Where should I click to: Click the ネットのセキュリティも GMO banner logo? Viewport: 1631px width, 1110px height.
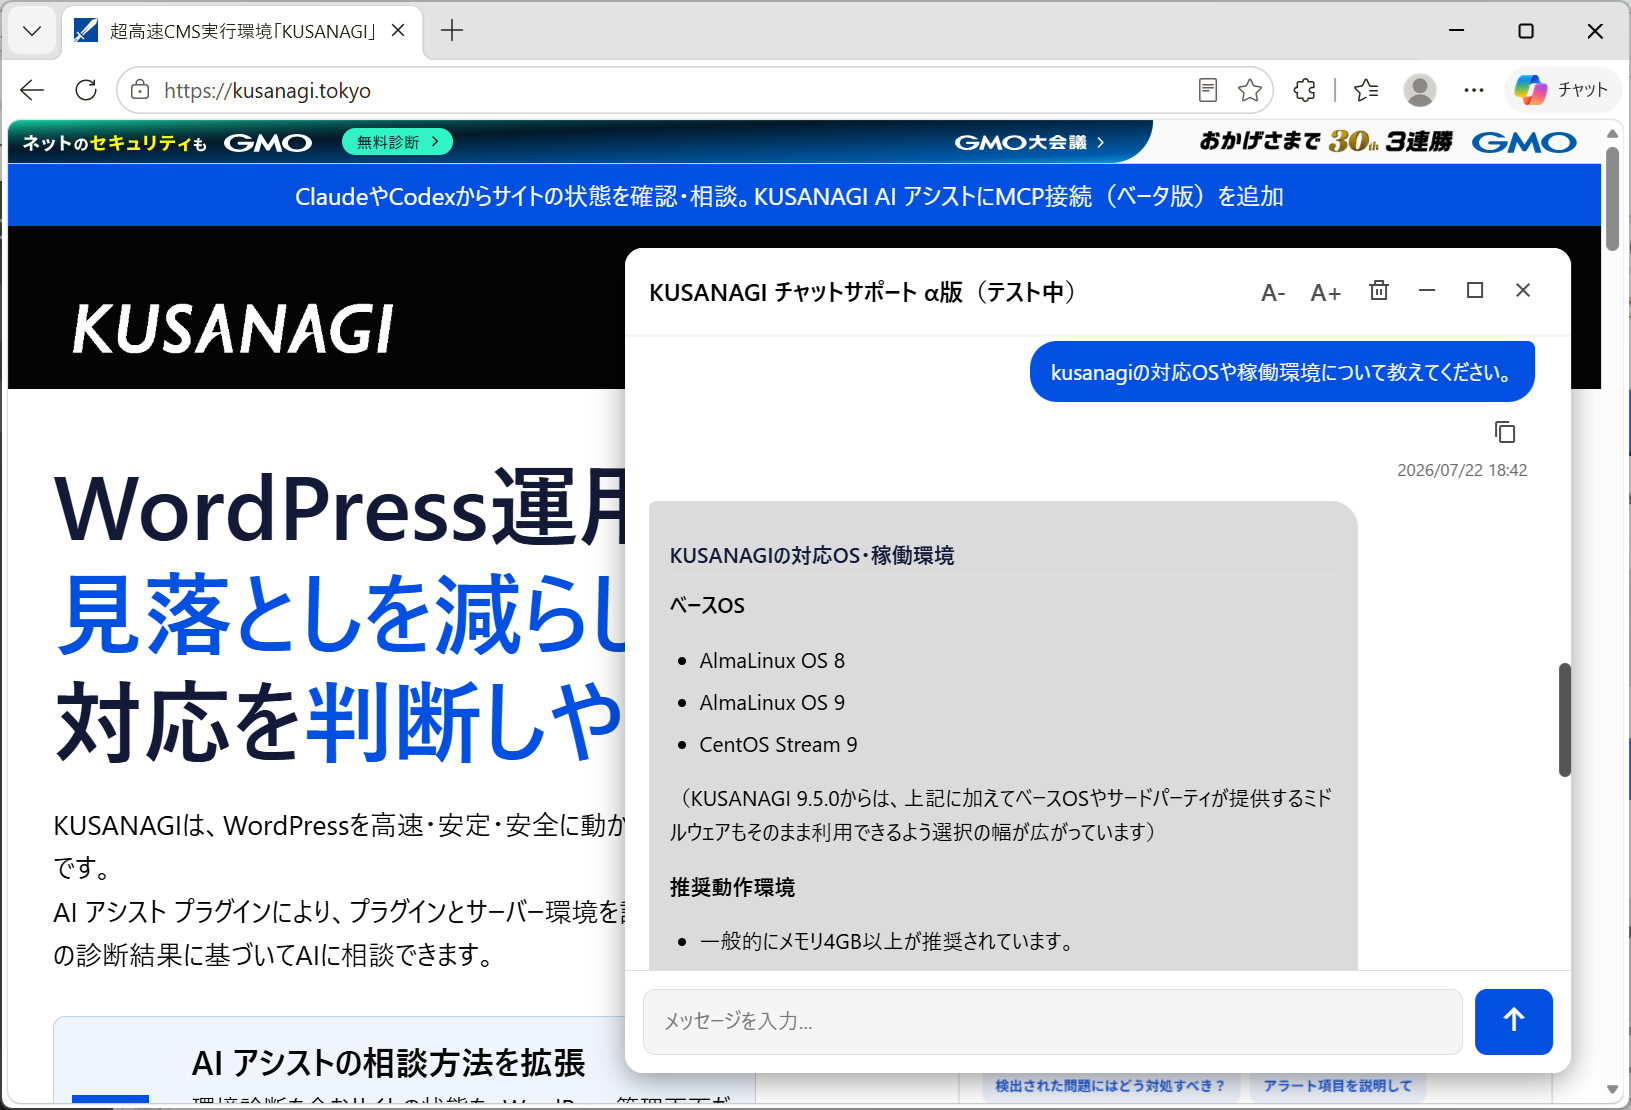click(x=167, y=143)
